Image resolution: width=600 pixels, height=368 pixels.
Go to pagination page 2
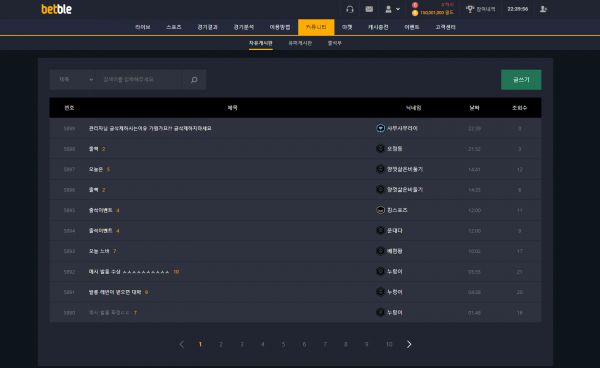(221, 344)
